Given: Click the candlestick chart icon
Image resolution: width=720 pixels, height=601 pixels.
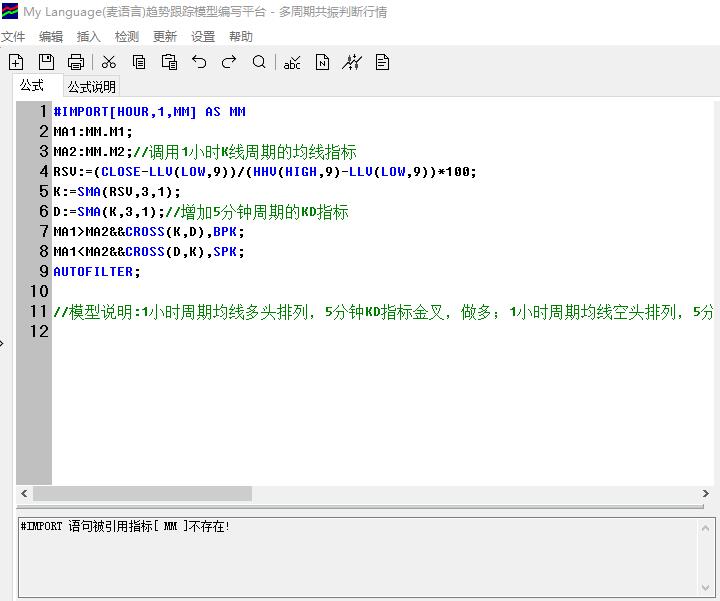Looking at the screenshot, I should [352, 62].
